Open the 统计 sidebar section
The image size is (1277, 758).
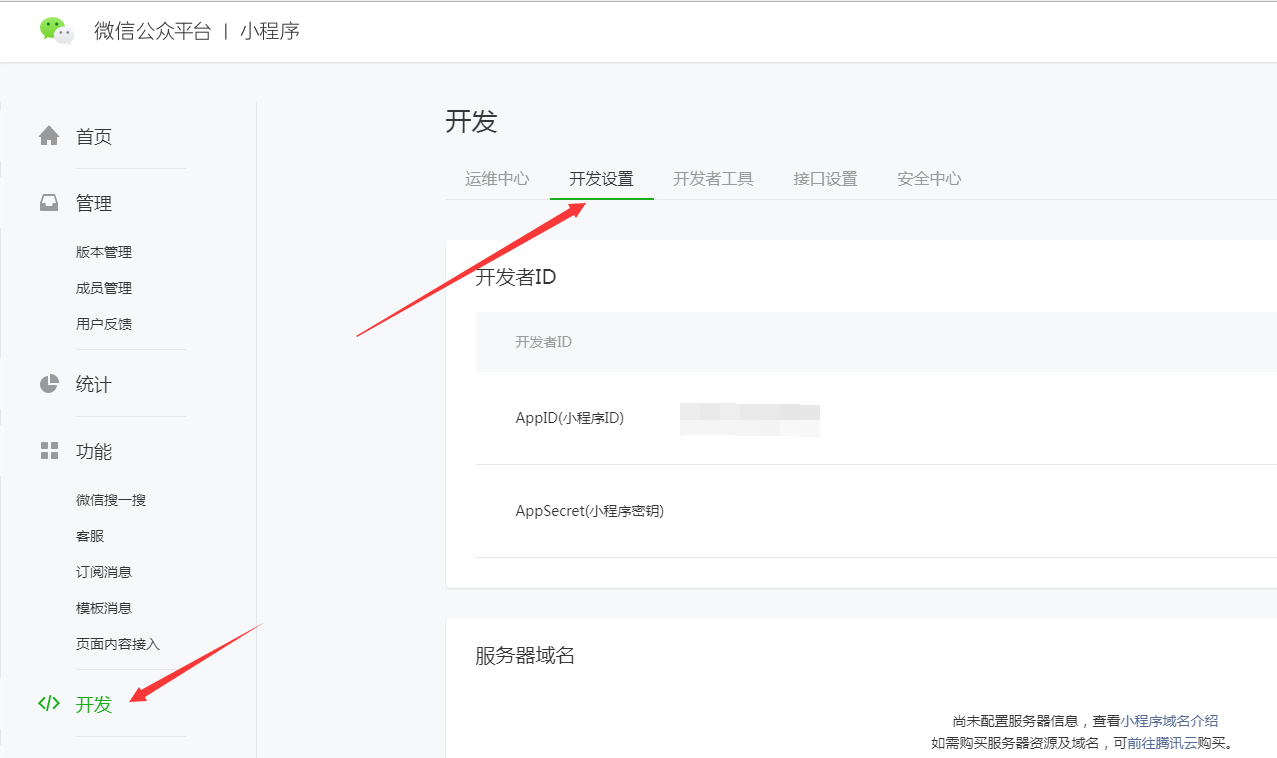(94, 385)
